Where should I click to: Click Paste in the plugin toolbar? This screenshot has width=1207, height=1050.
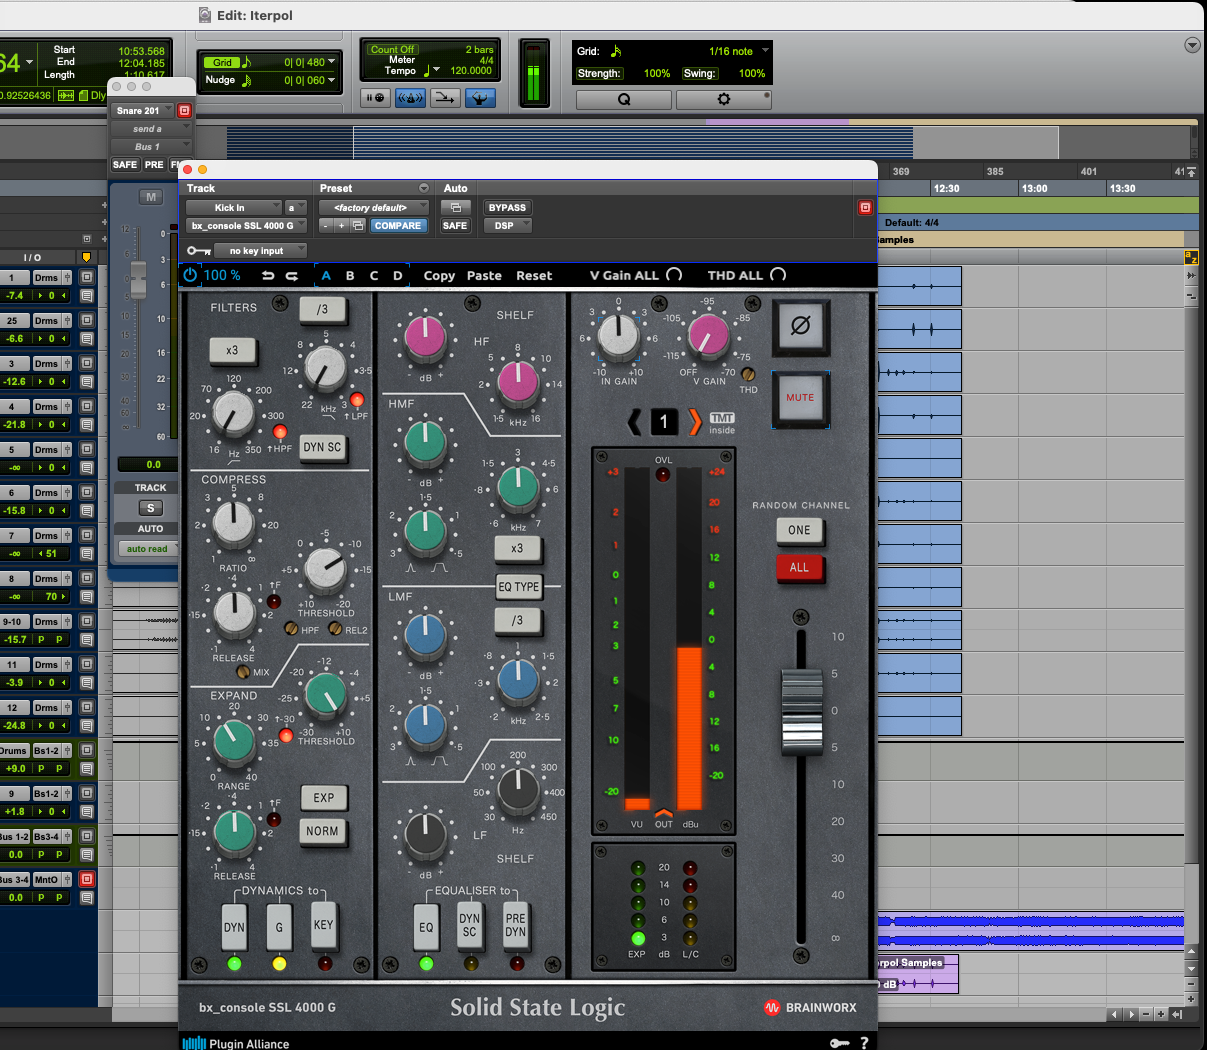[x=484, y=276]
